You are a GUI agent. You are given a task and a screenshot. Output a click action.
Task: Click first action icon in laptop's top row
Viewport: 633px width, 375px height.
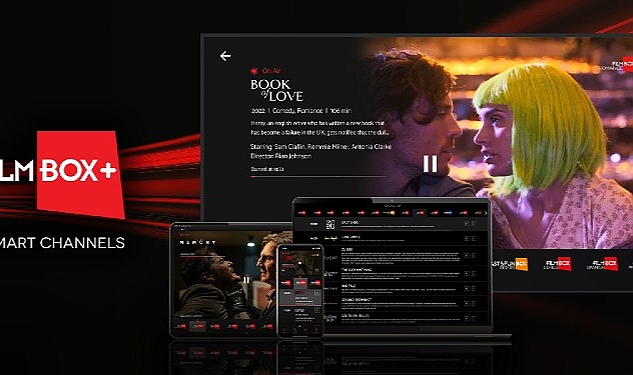(466, 224)
